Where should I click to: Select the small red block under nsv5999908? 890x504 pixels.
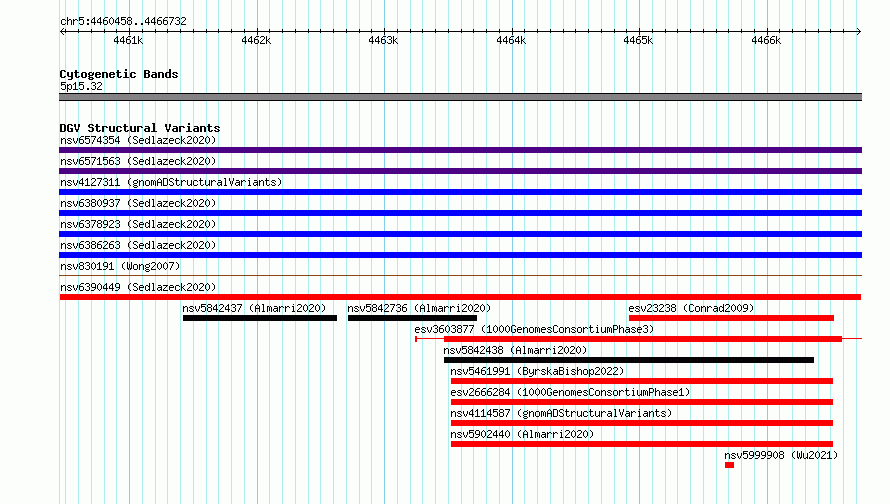click(x=729, y=465)
